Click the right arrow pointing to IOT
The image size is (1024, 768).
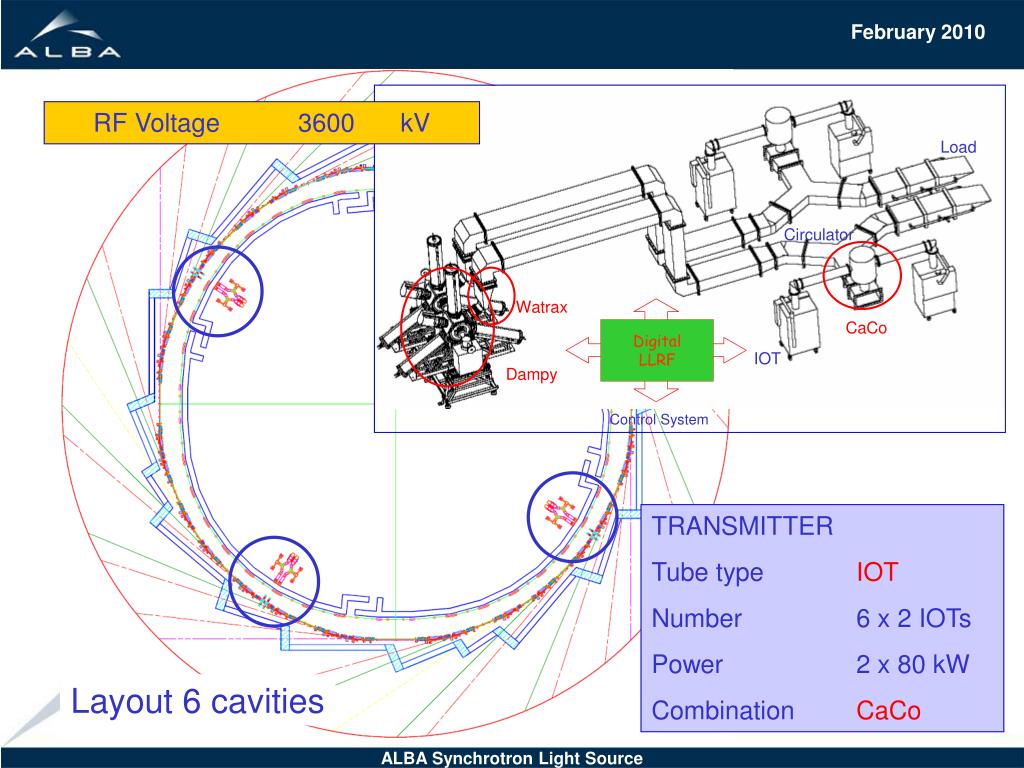click(730, 350)
